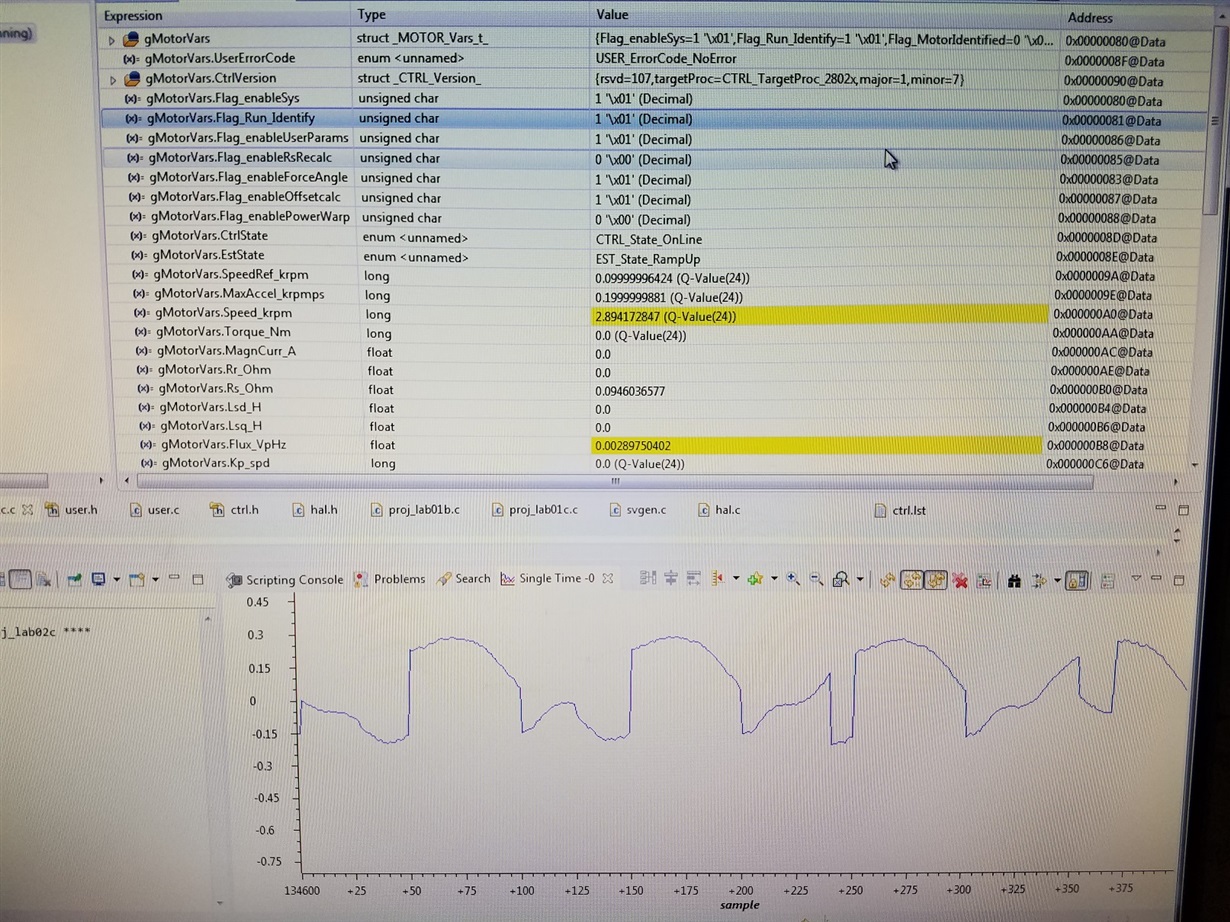Open the graph properties chart icon

984,580
